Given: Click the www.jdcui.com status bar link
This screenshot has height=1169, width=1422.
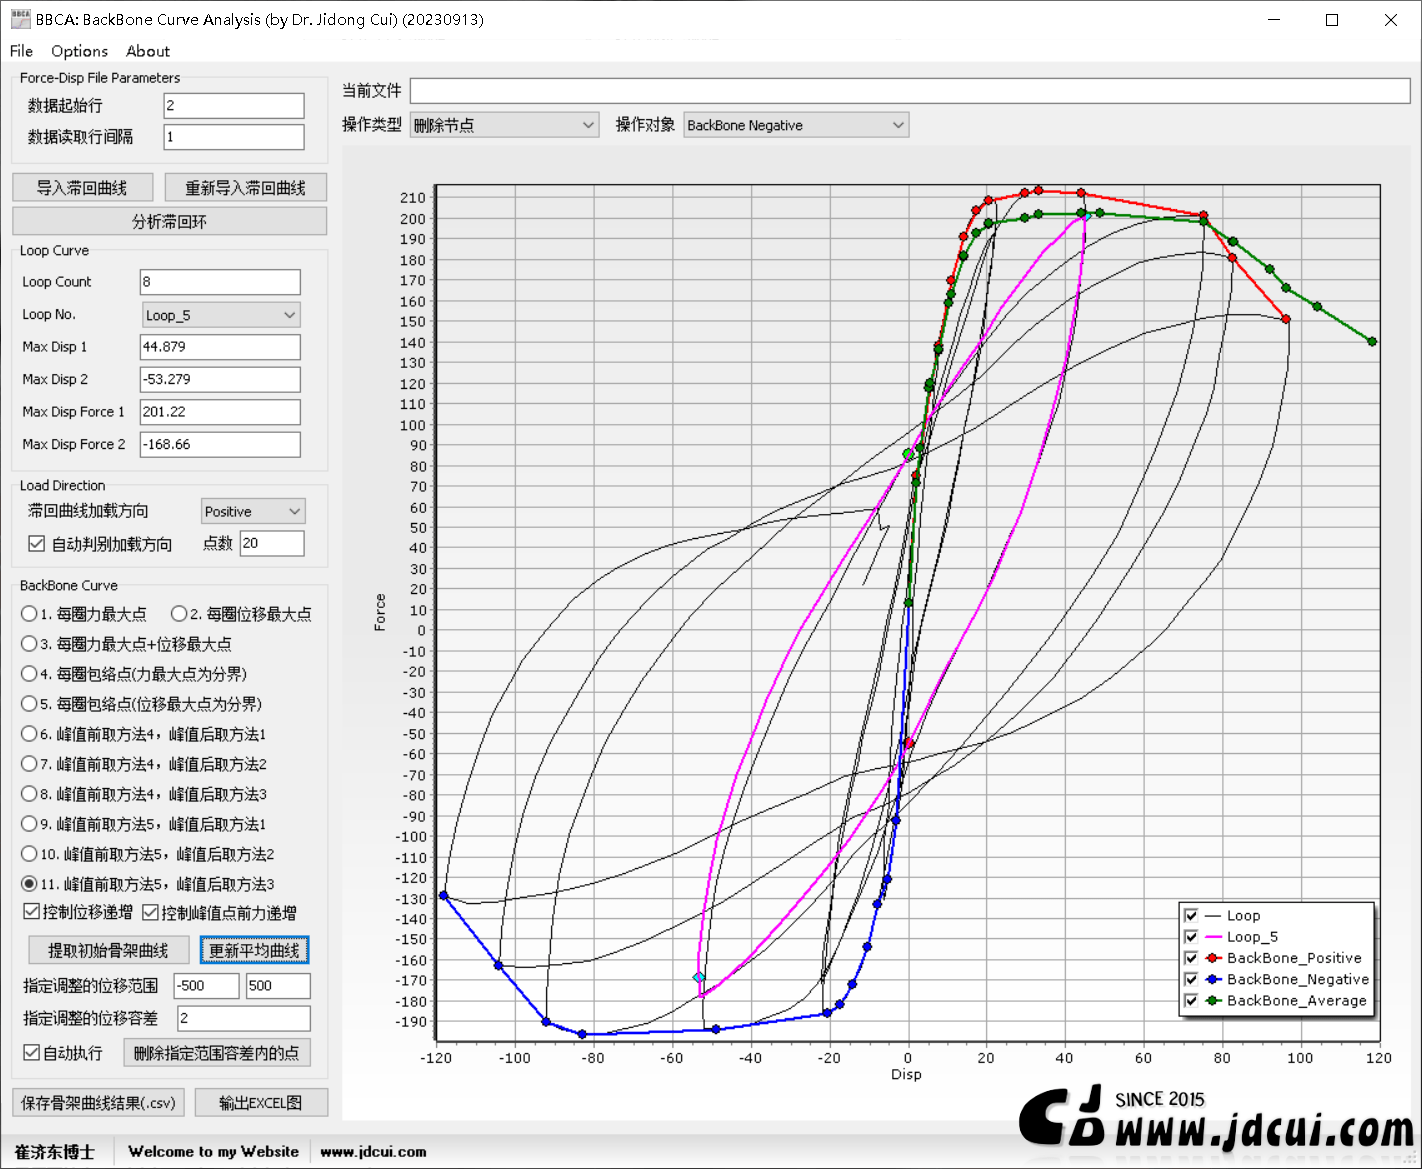Looking at the screenshot, I should 373,1152.
